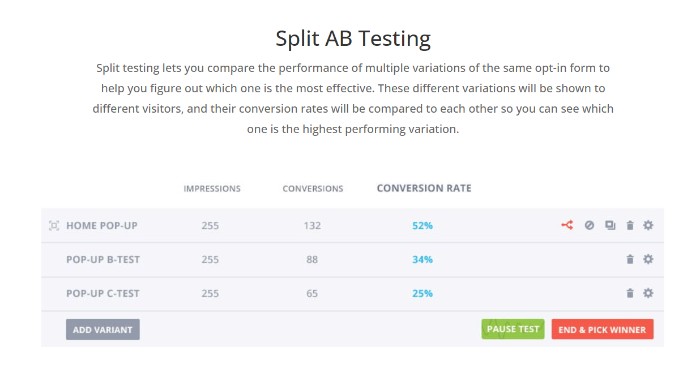The image size is (700, 368).
Task: Delete the Home Pop-Up row via trash
Action: [630, 226]
